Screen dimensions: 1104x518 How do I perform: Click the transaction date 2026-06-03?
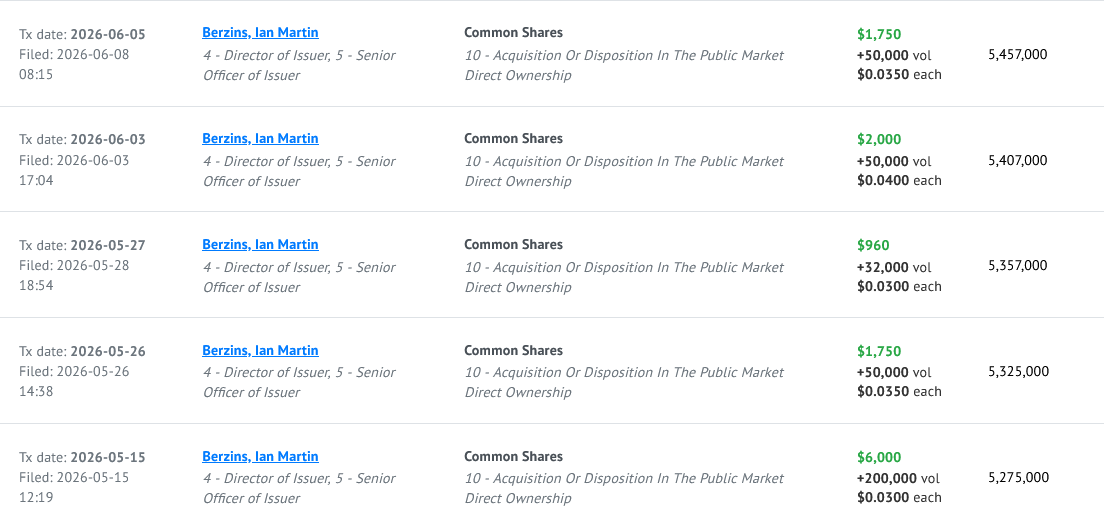click(x=108, y=139)
